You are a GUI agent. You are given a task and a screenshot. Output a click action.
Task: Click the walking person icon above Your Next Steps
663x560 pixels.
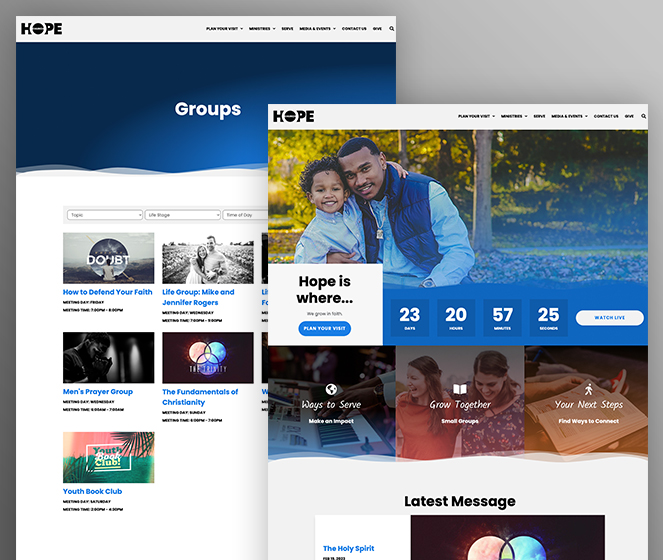click(589, 389)
